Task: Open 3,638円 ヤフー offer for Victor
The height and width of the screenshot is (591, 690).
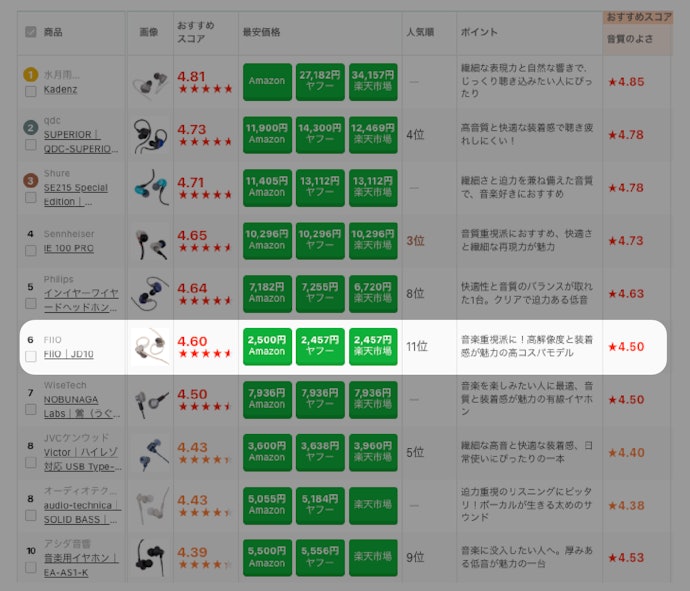Action: [320, 453]
